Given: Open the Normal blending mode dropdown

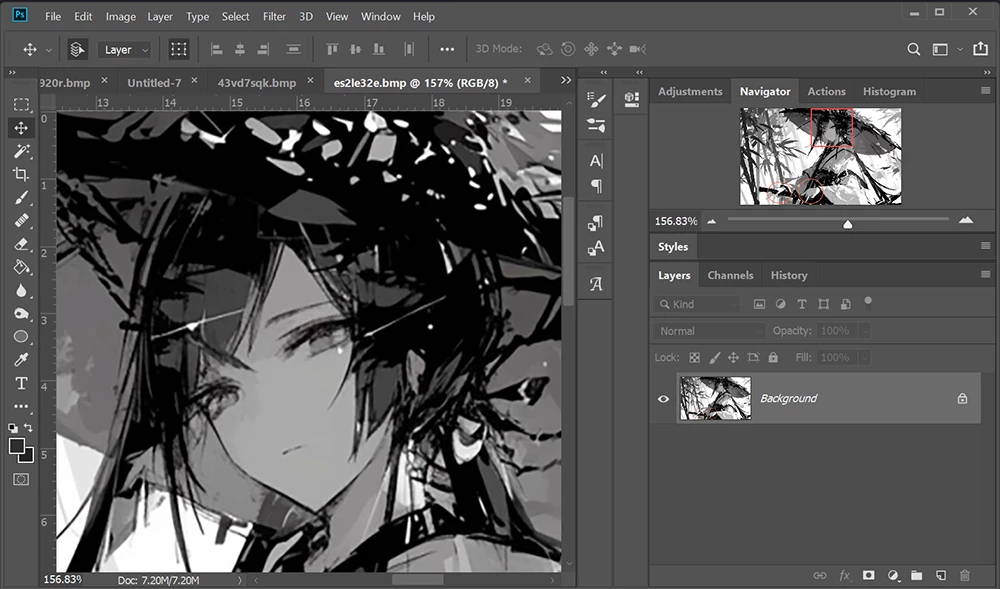Looking at the screenshot, I should (709, 331).
